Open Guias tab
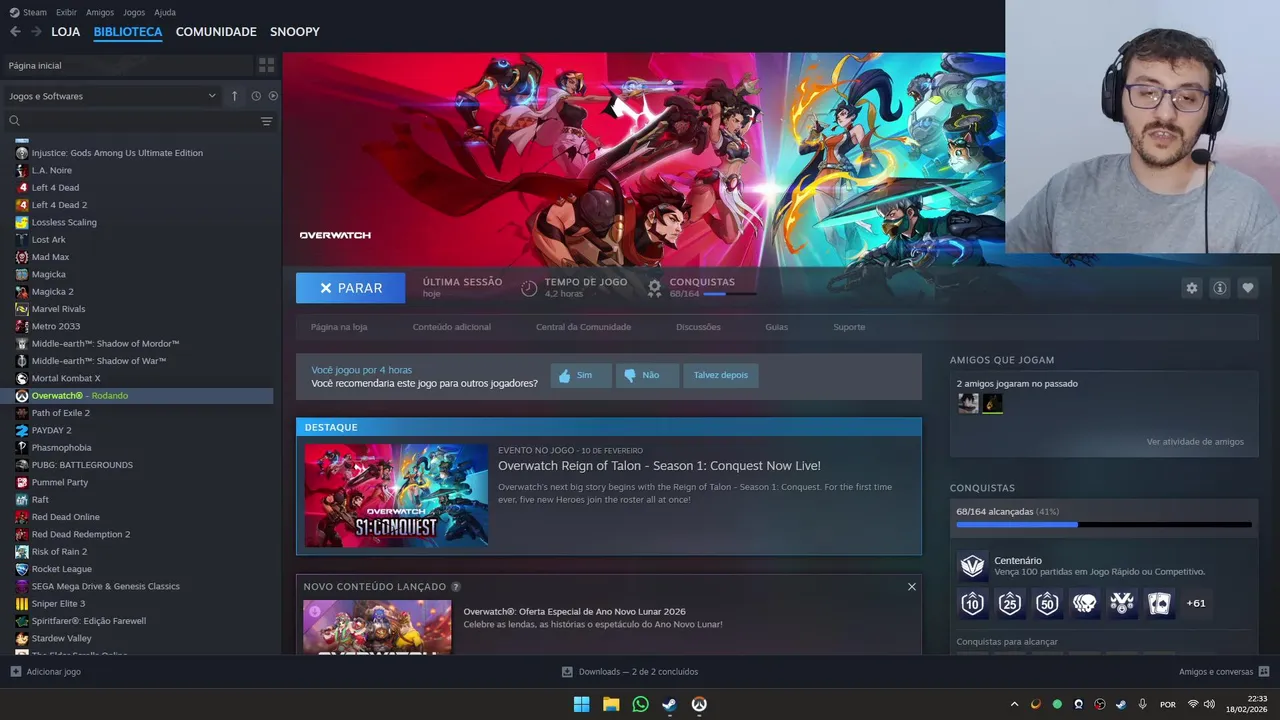1280x720 pixels. coord(777,327)
